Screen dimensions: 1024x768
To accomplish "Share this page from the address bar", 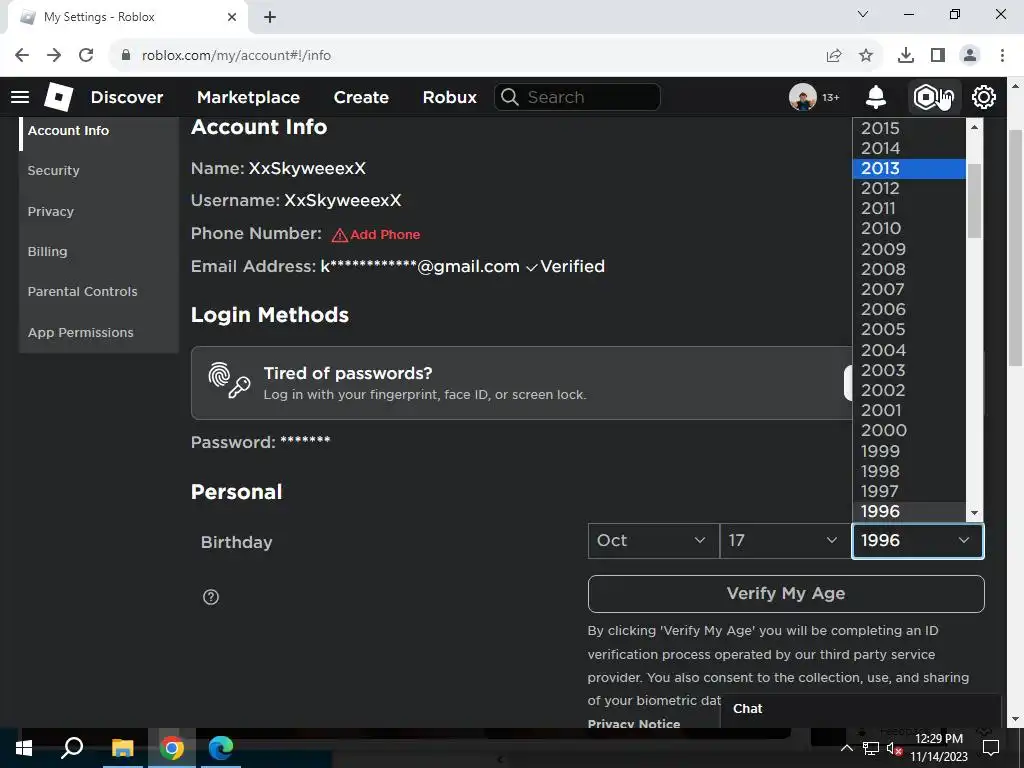I will [834, 56].
